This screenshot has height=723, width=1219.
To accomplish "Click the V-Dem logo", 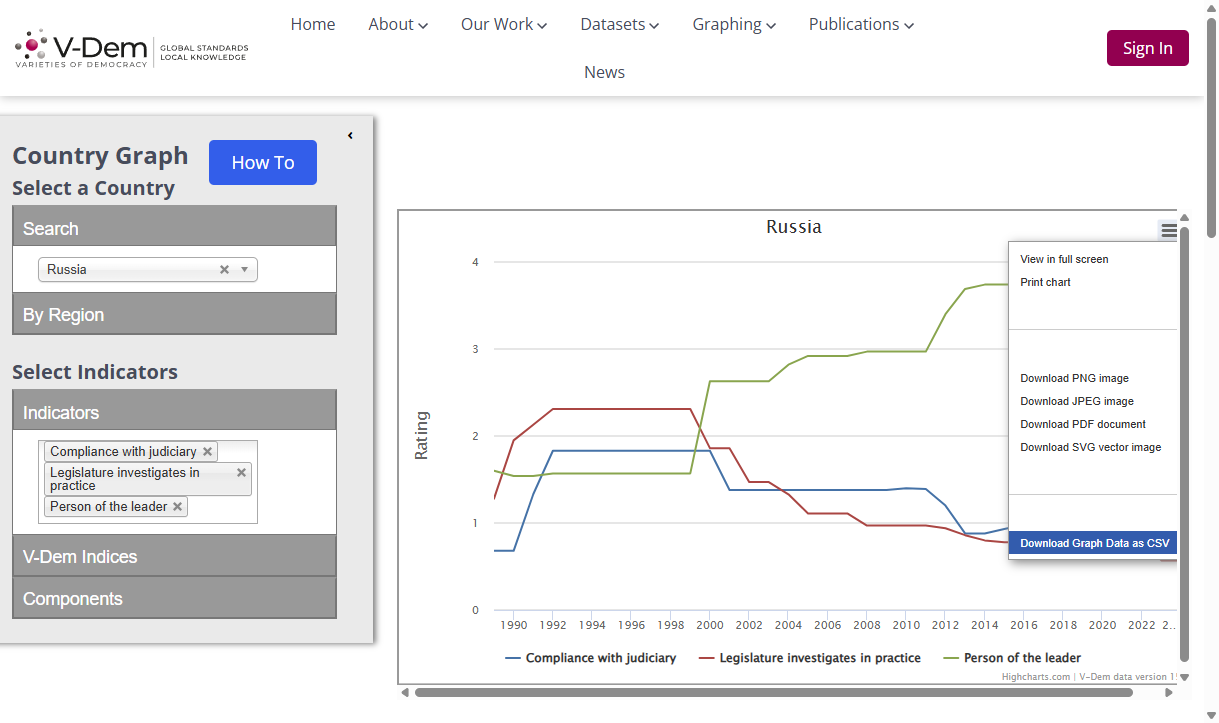I will point(131,48).
